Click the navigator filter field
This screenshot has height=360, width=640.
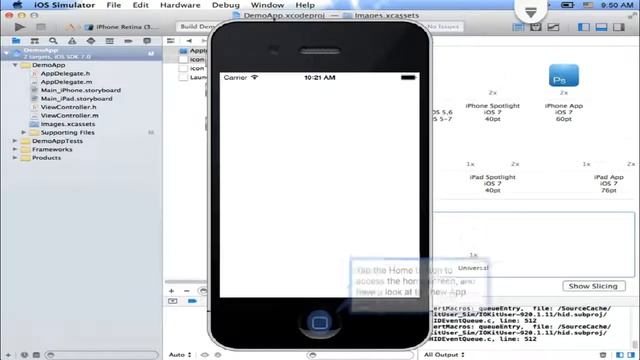pyautogui.click(x=101, y=355)
